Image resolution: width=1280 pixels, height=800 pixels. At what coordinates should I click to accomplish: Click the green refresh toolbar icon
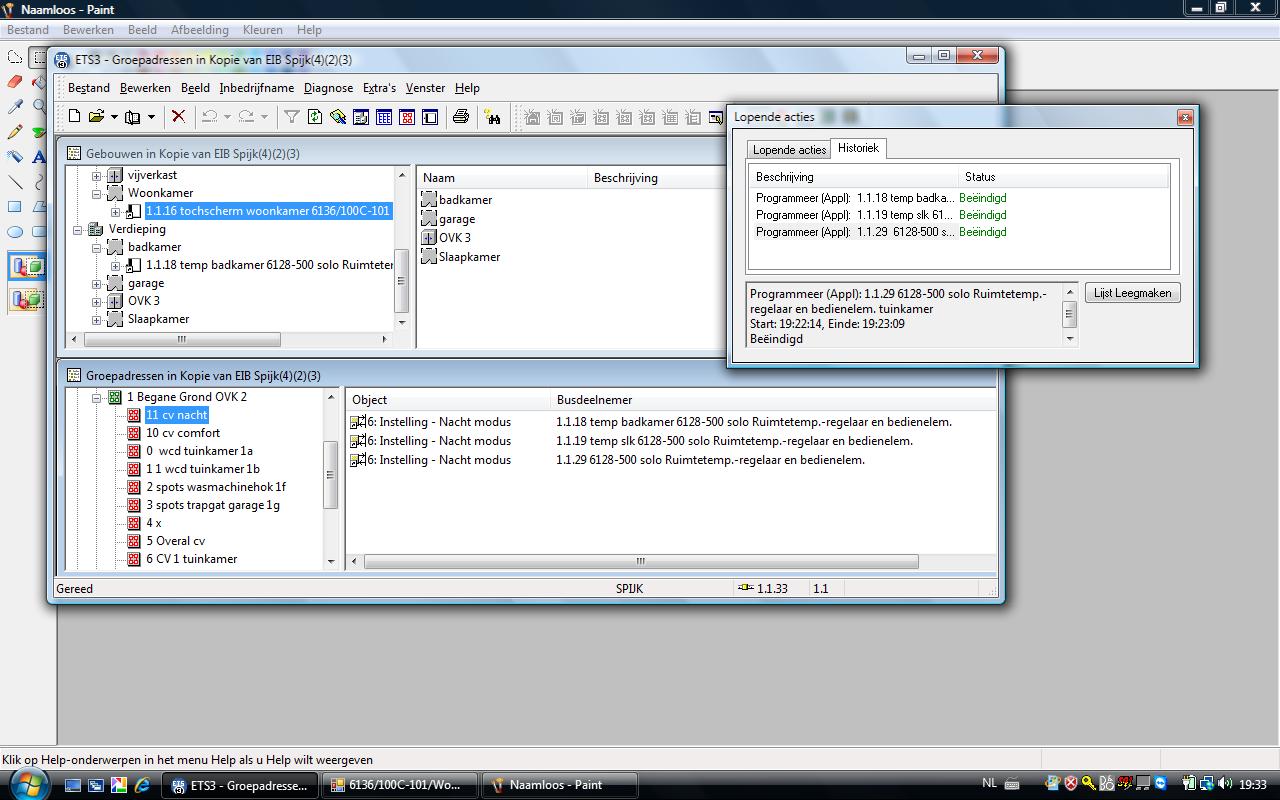(315, 117)
